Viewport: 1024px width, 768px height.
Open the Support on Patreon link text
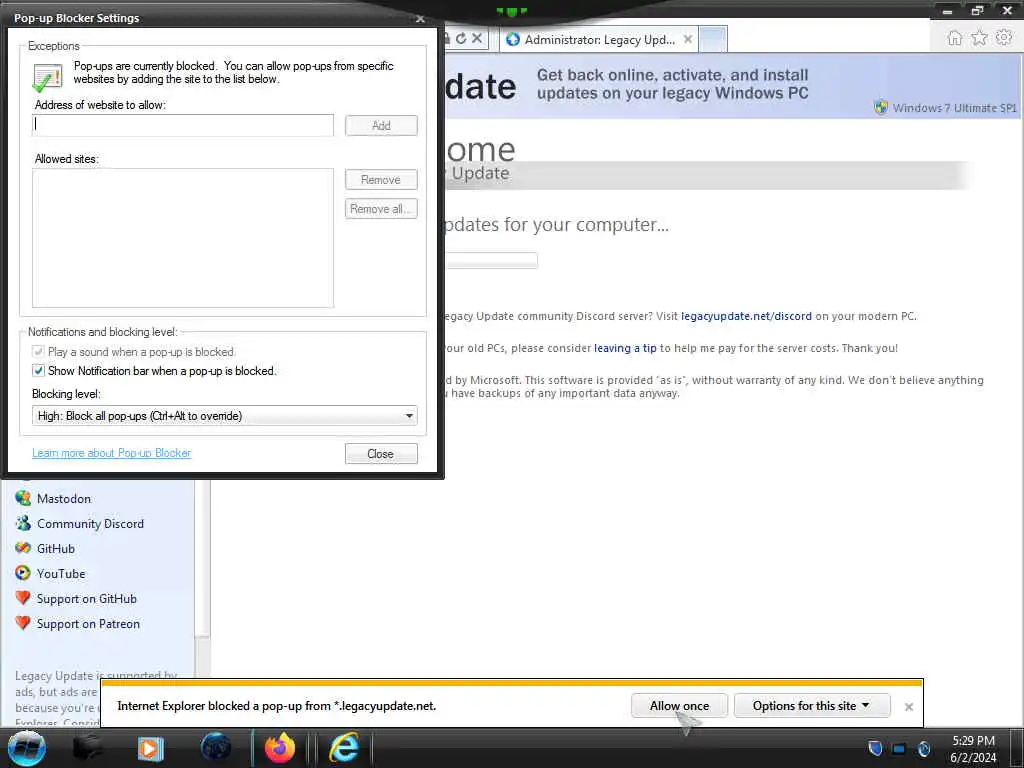click(88, 624)
